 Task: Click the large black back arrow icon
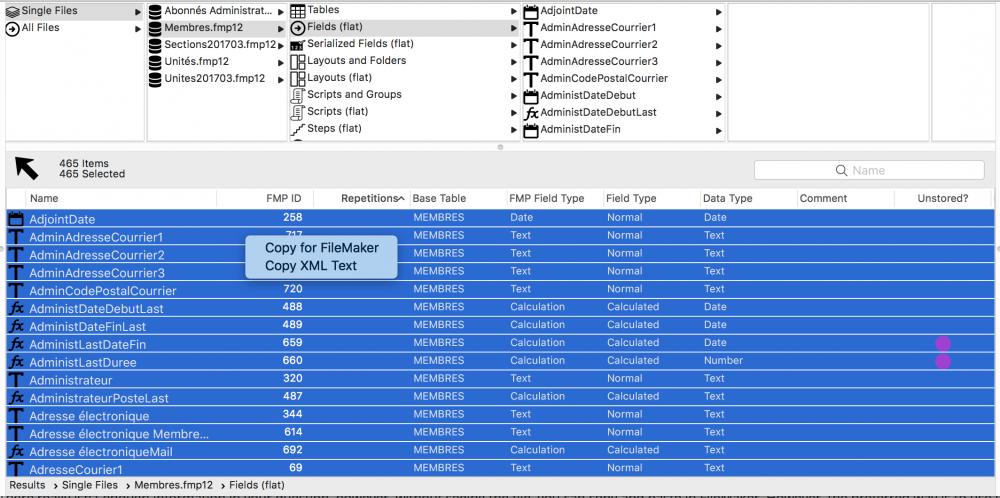26,168
